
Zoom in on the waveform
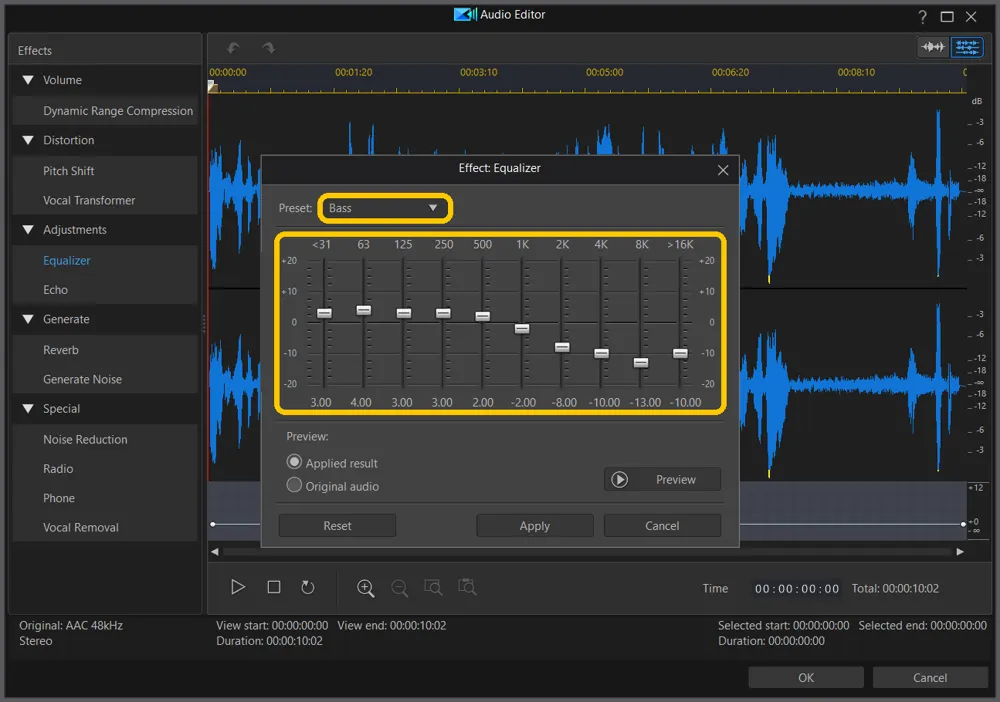(365, 588)
